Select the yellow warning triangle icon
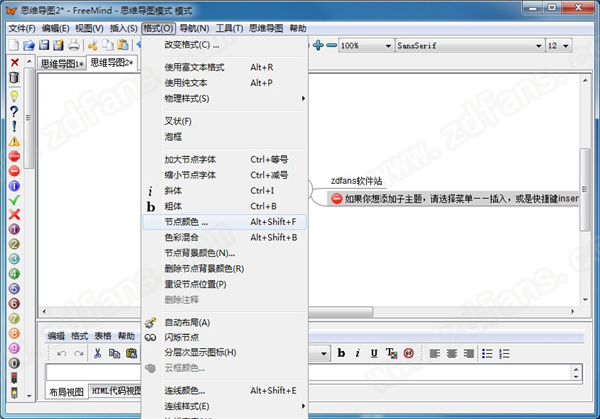The image size is (600, 419). (x=14, y=142)
